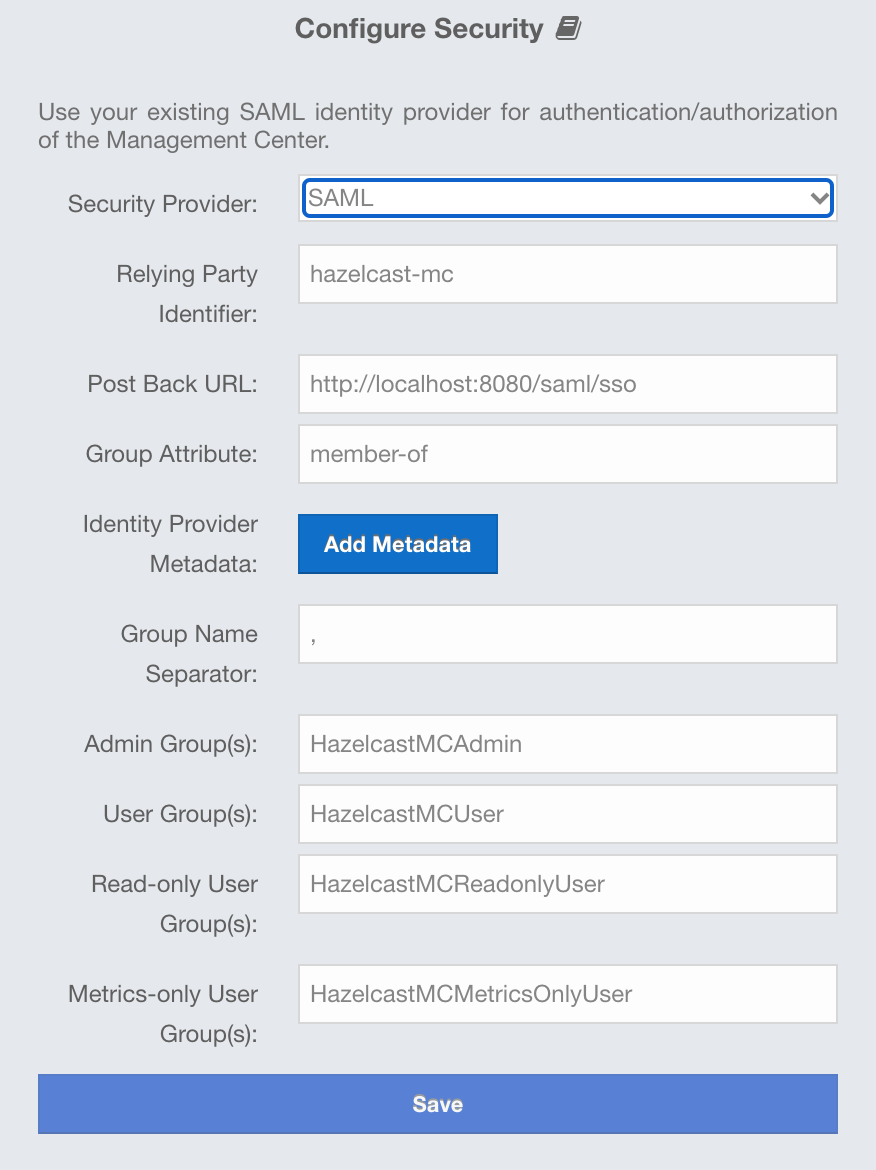
Task: Expand the Security Provider SAML dropdown
Action: click(x=567, y=198)
